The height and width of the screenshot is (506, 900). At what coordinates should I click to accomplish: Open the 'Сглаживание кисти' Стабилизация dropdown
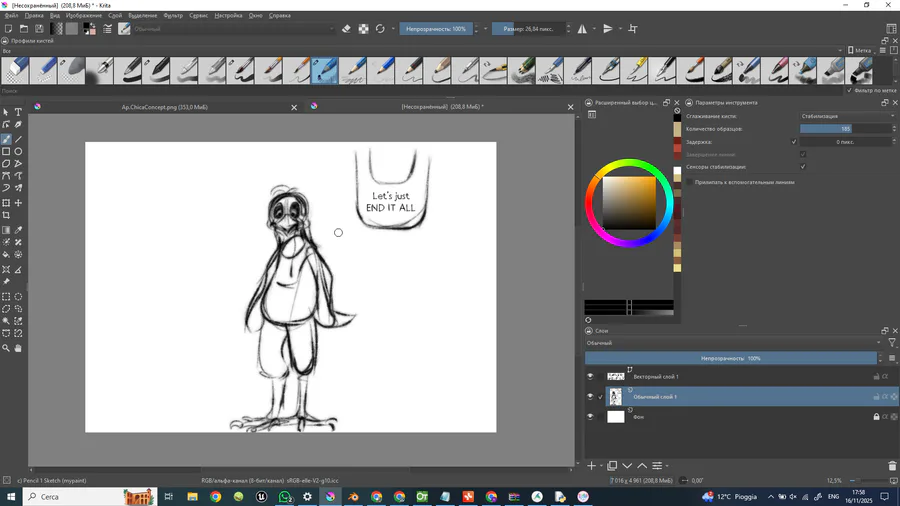847,116
